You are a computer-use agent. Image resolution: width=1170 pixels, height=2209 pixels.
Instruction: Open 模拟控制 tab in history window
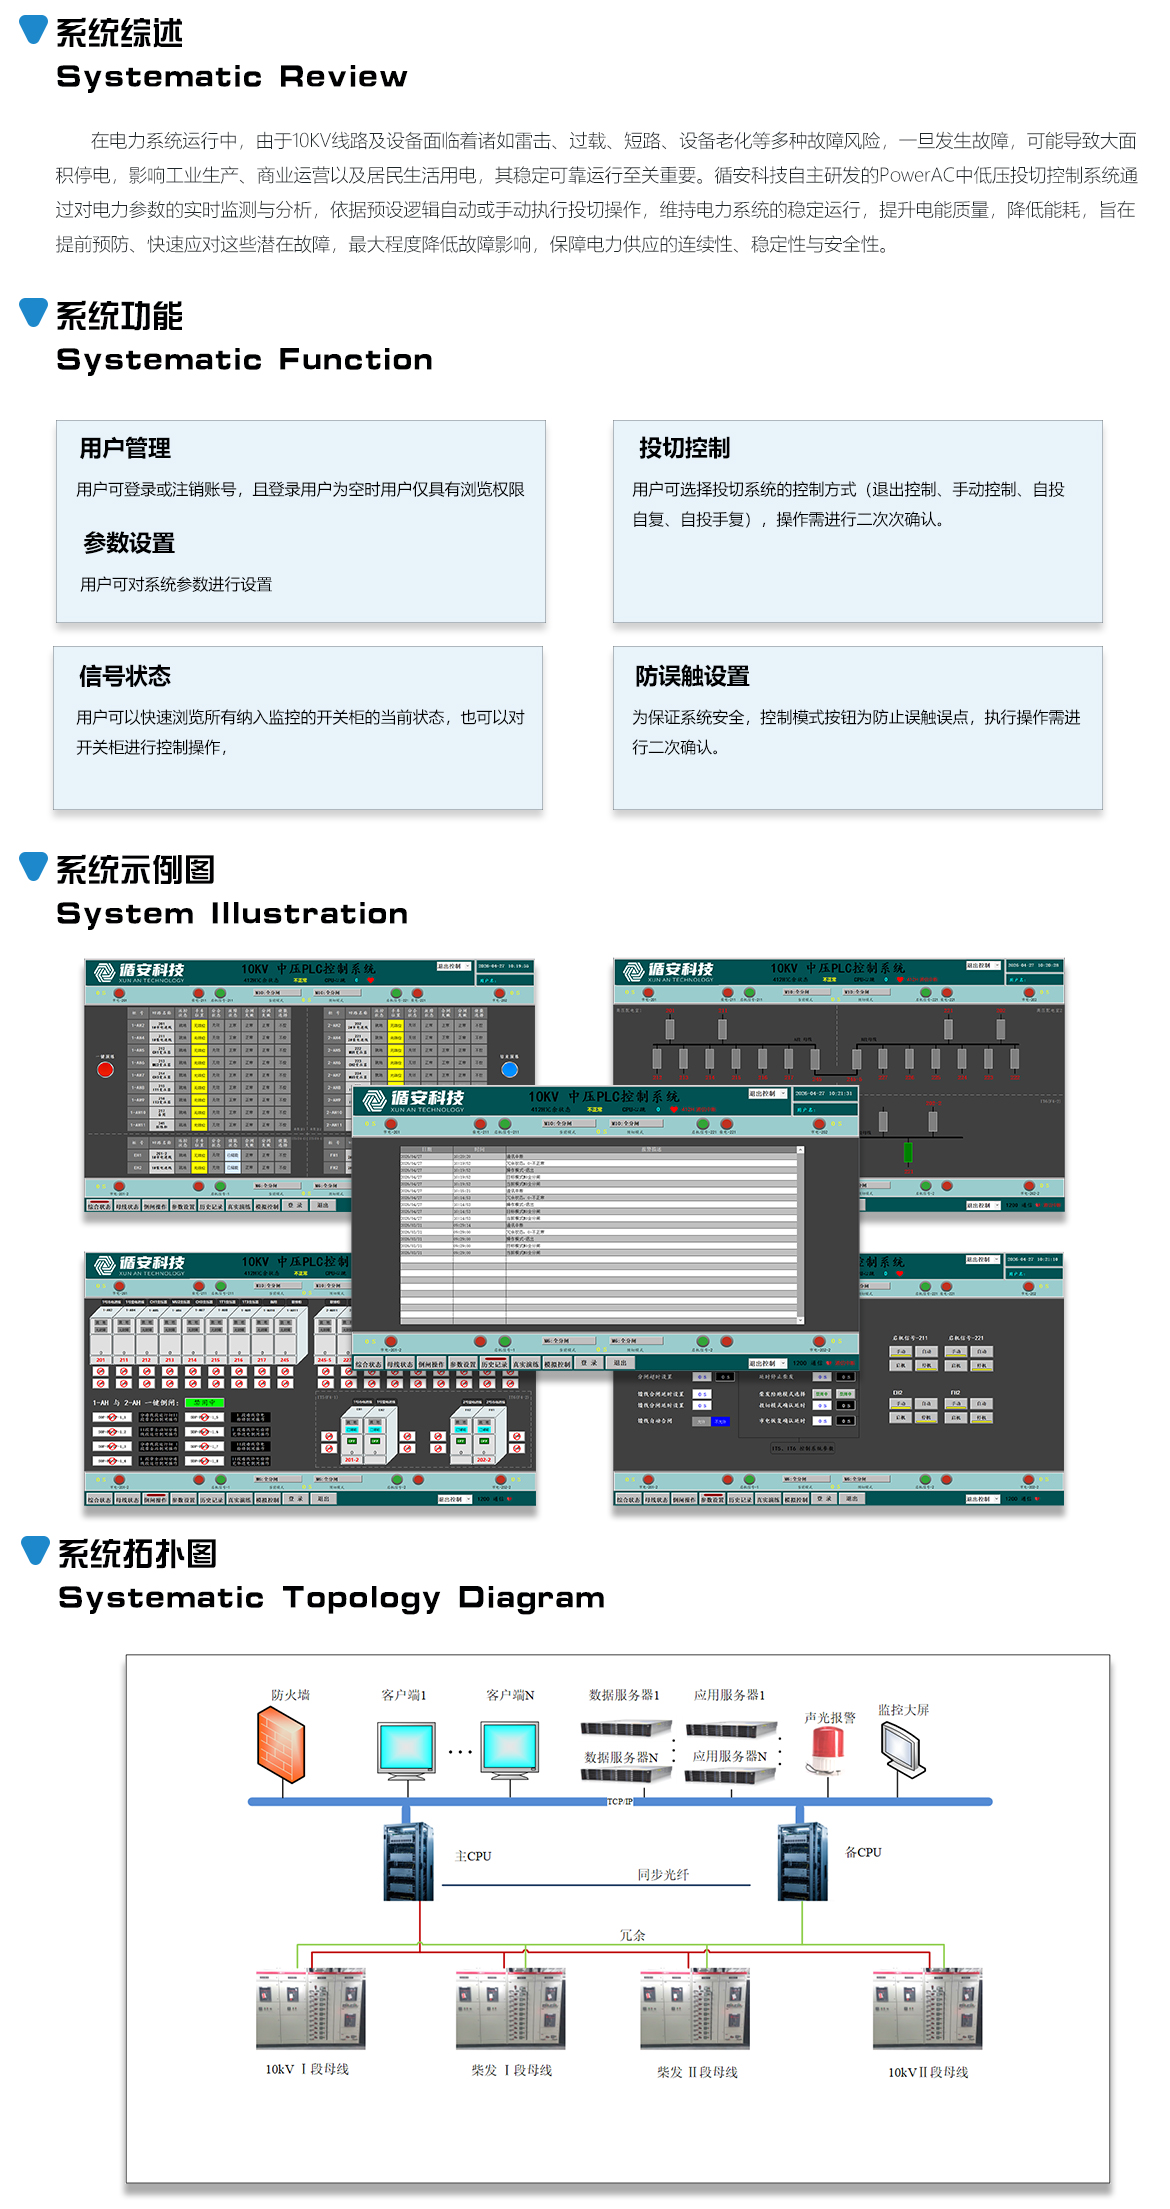pos(557,1364)
